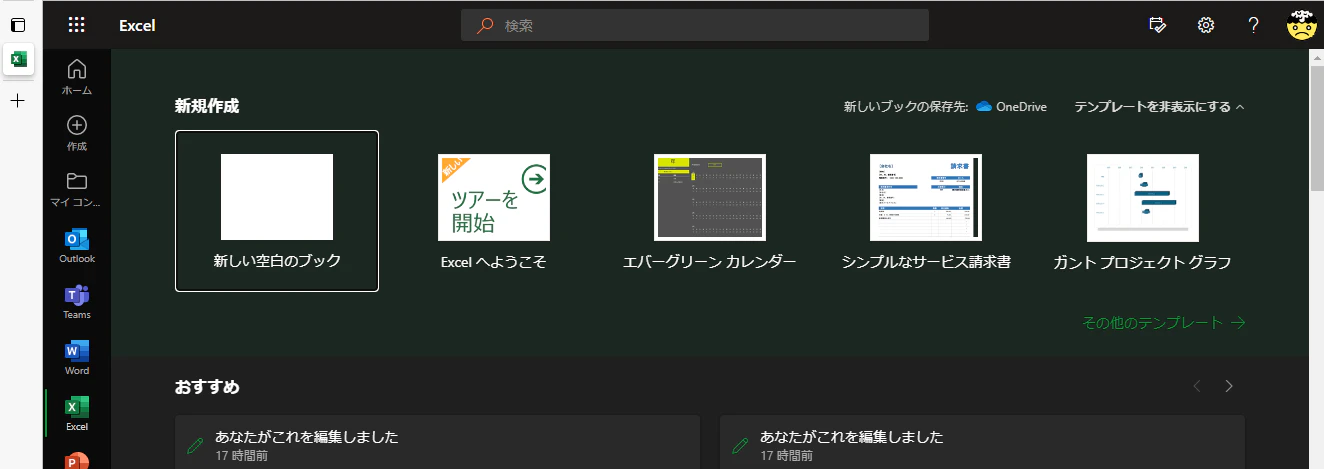1324x469 pixels.
Task: Select the Excel pinned browser tab
Action: click(17, 59)
